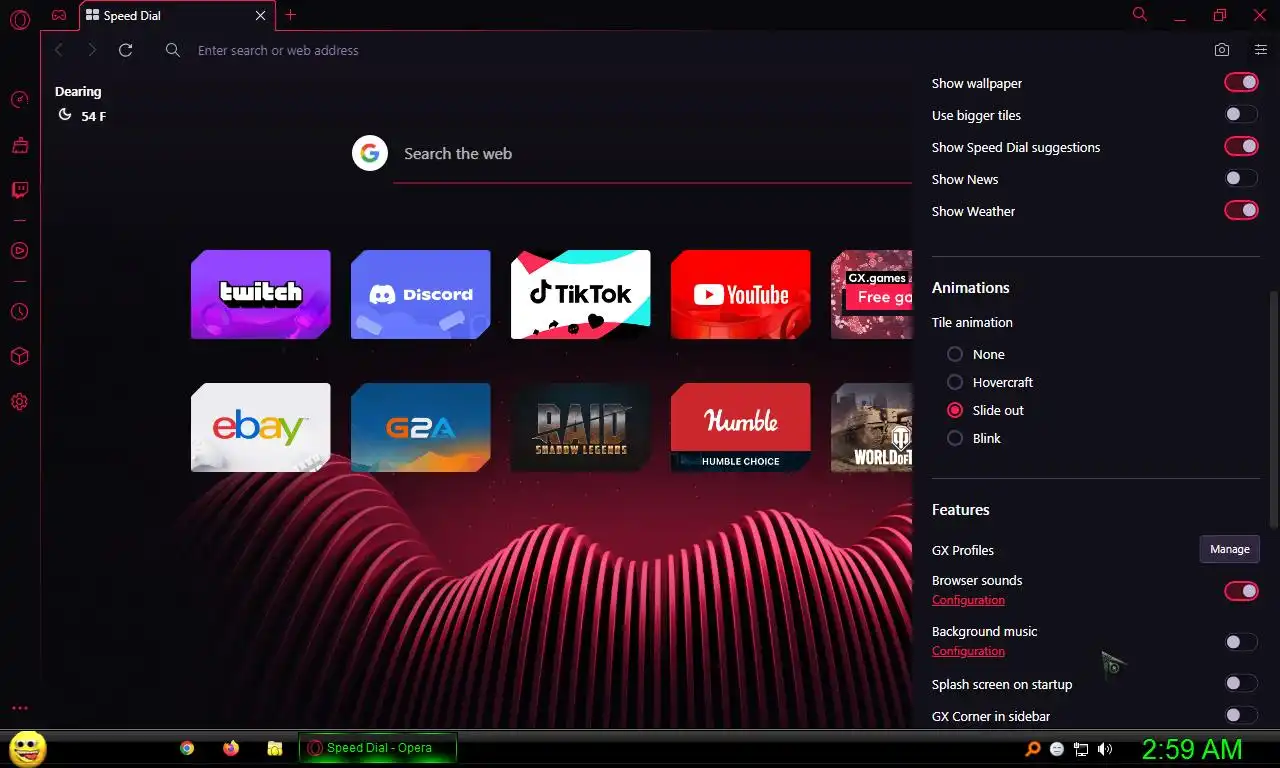
Task: Click Speed Dial - Opera taskbar button
Action: click(378, 748)
